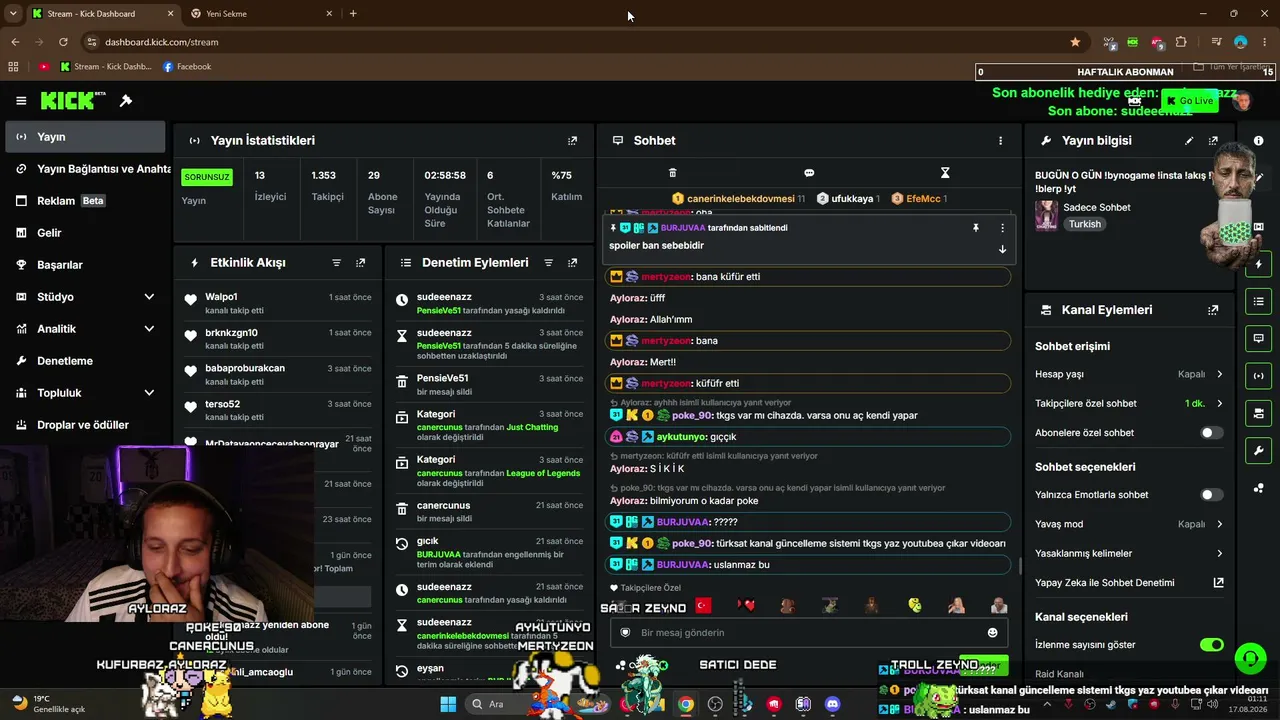Open Denetleme sidebar item

pyautogui.click(x=83, y=361)
